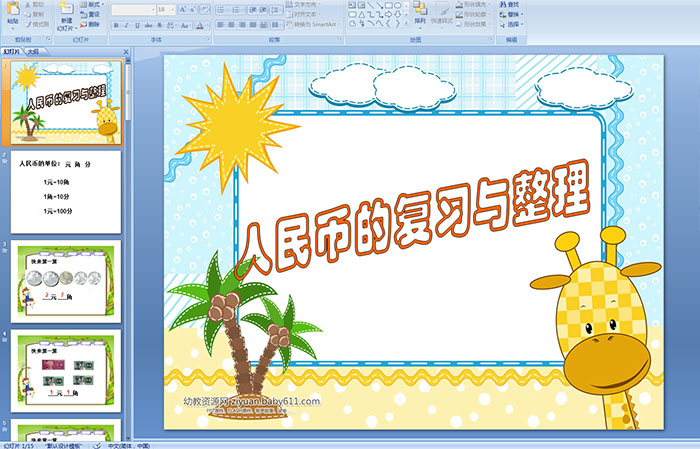Click the New Slide (新建幻灯片) icon
The image size is (700, 449).
(67, 9)
